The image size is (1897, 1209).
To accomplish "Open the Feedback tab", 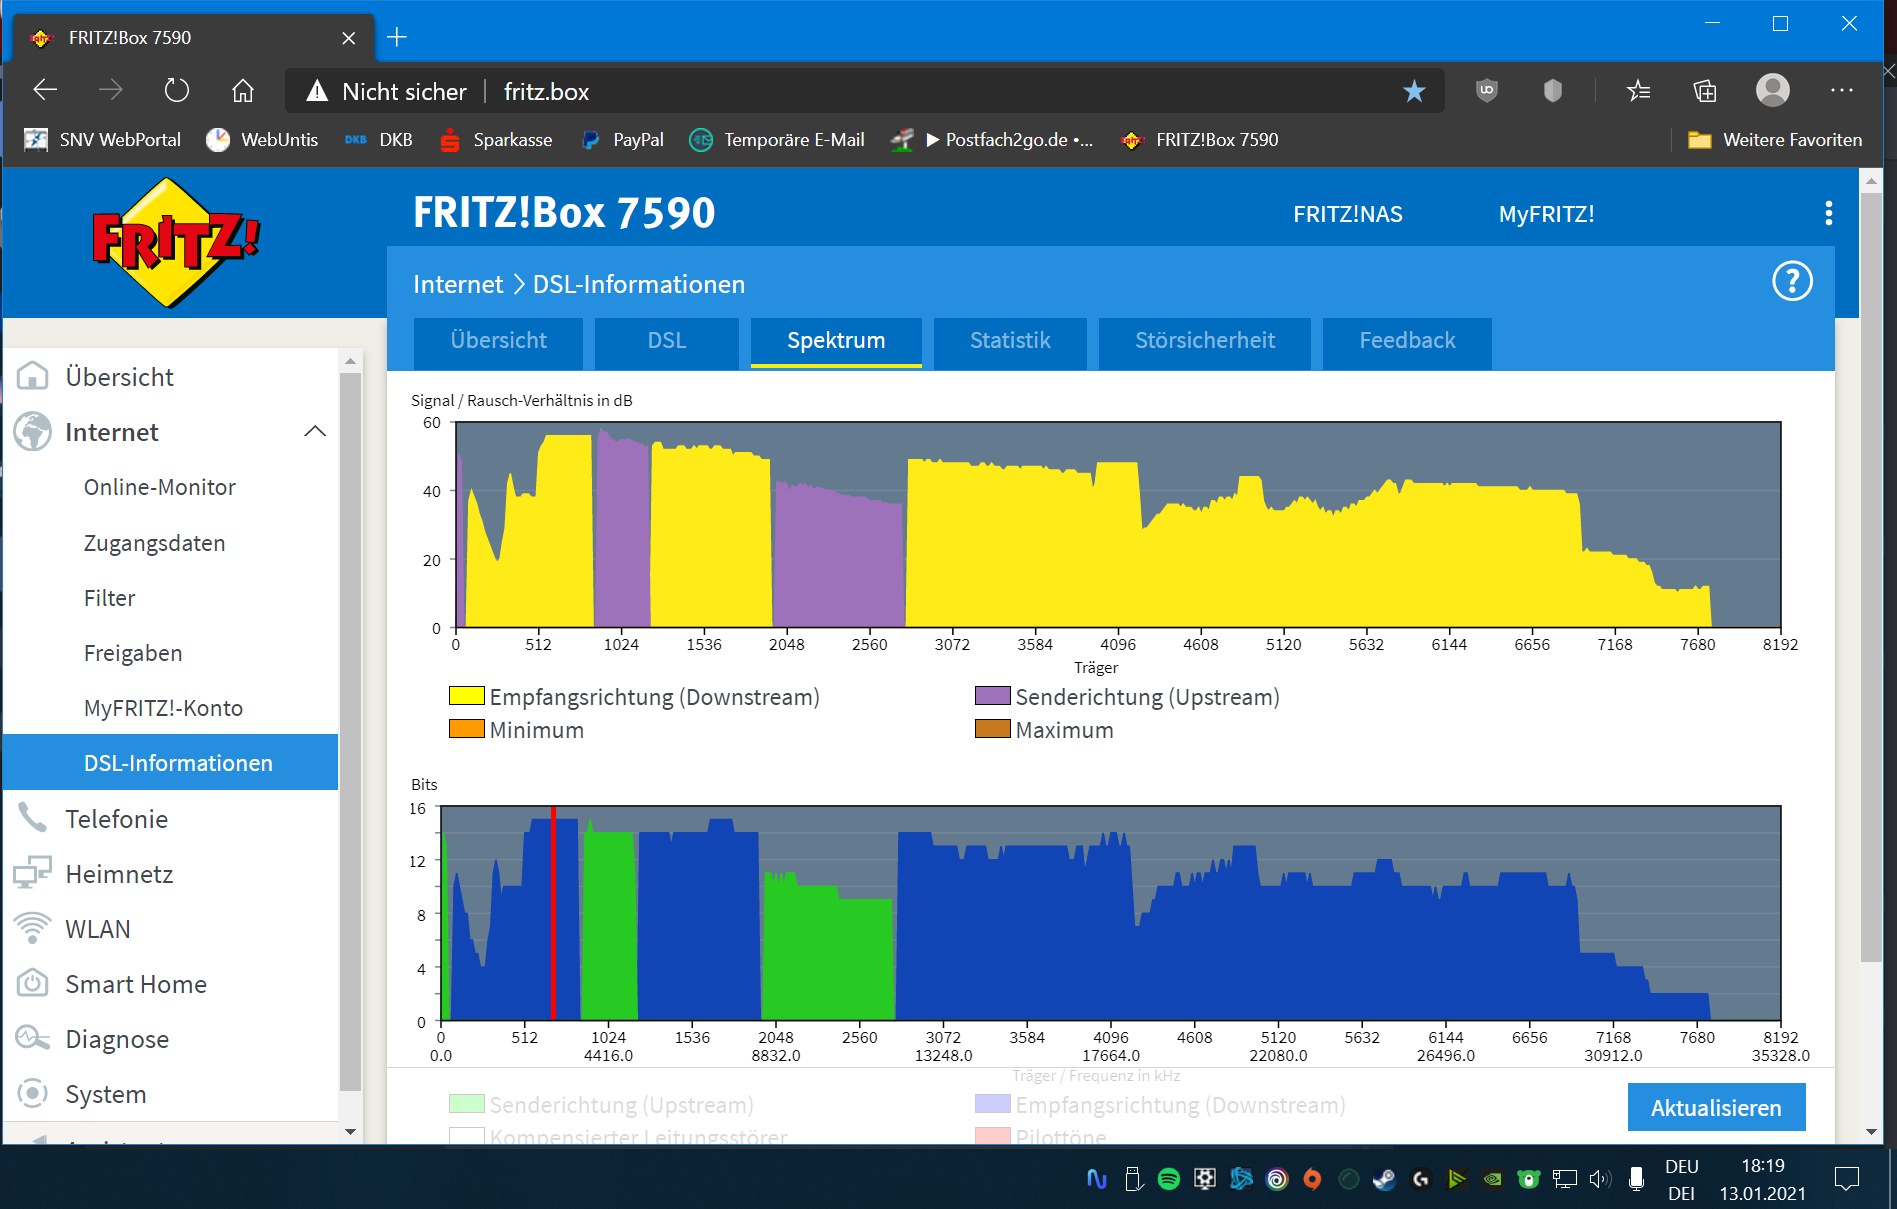I will (x=1407, y=341).
